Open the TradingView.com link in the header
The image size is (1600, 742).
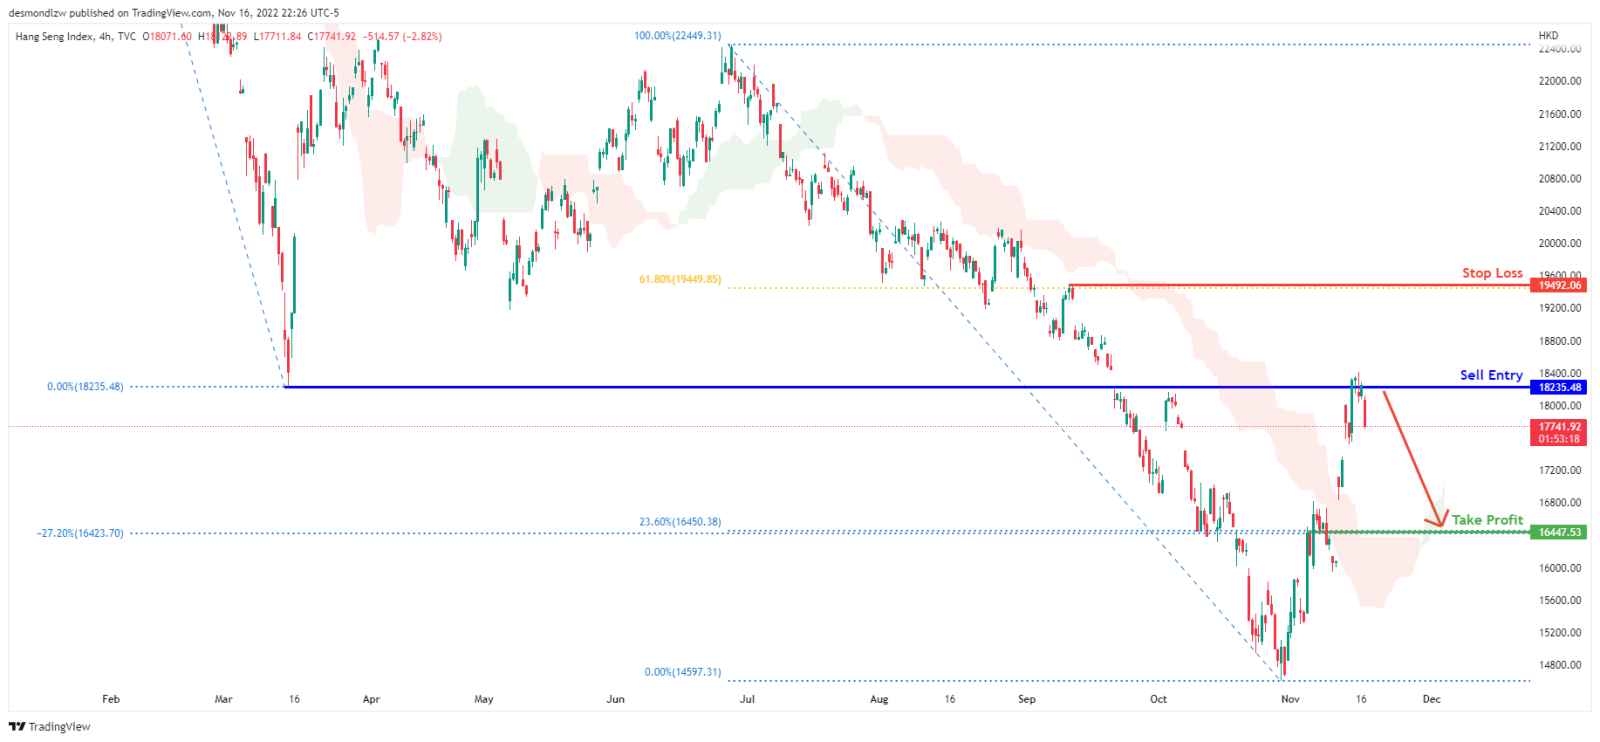[171, 13]
